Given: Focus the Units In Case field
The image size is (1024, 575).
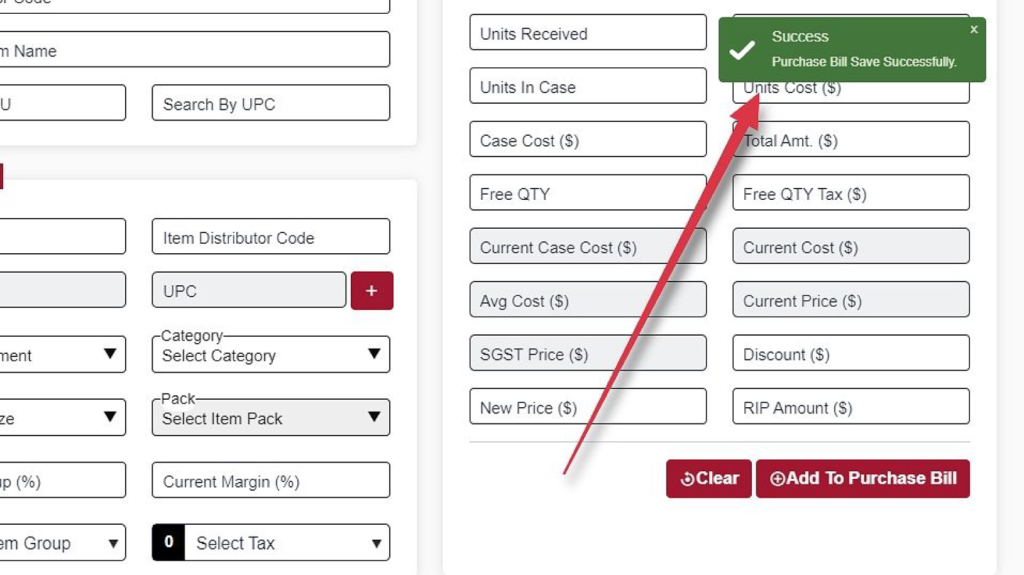Looking at the screenshot, I should (x=588, y=86).
